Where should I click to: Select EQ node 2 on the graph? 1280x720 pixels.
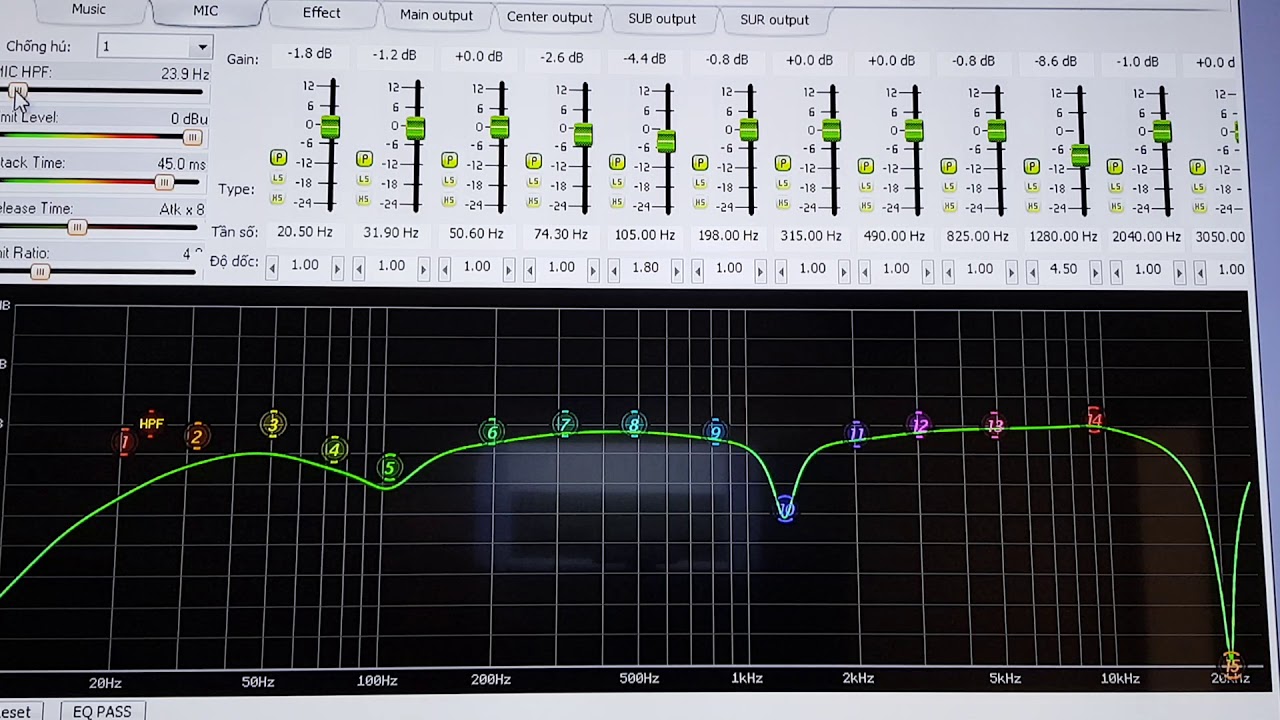pyautogui.click(x=197, y=437)
